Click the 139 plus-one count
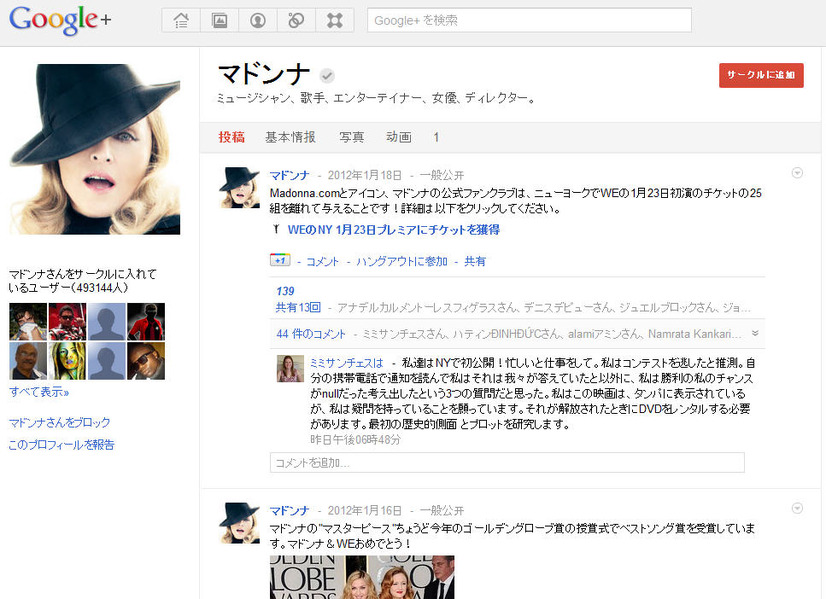 [x=285, y=291]
